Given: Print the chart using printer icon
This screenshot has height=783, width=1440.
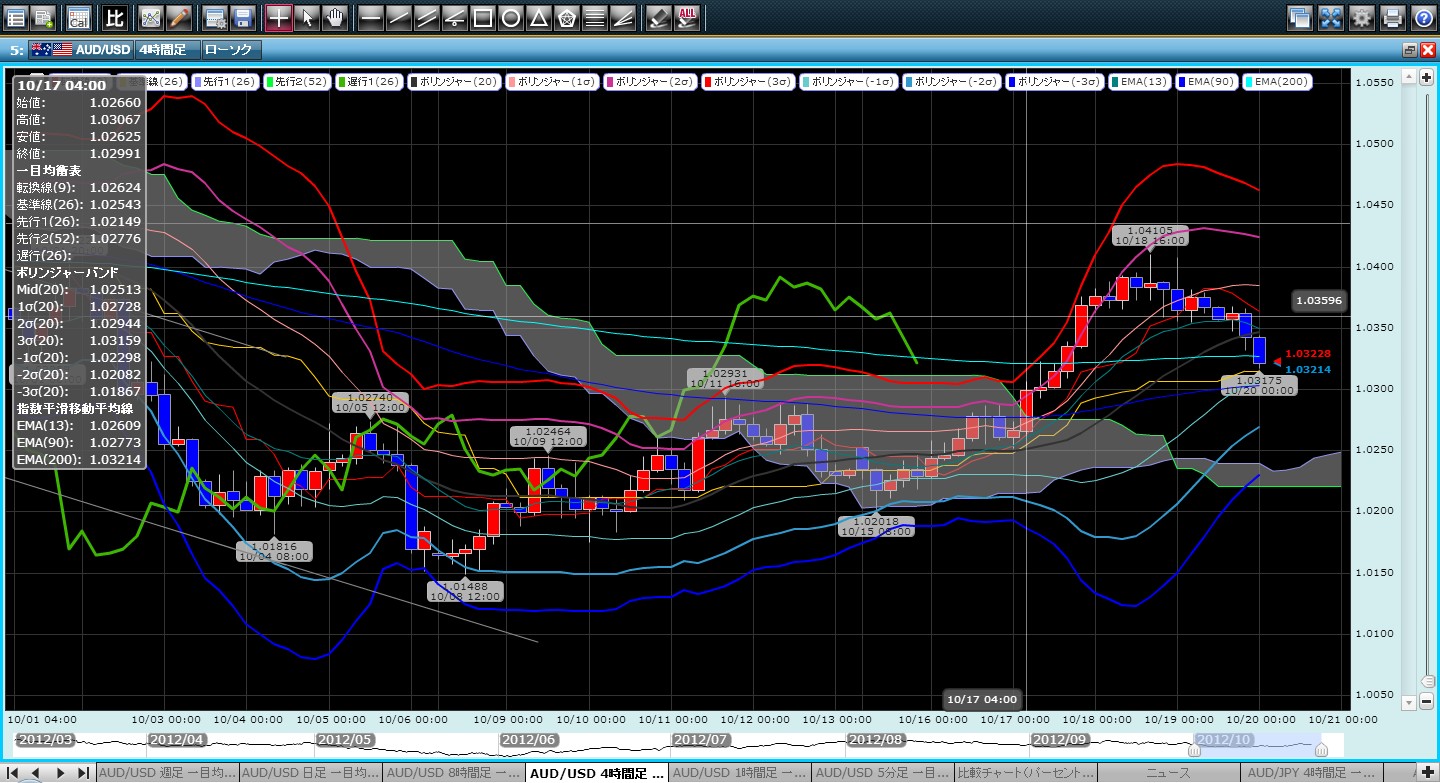Looking at the screenshot, I should 1392,17.
